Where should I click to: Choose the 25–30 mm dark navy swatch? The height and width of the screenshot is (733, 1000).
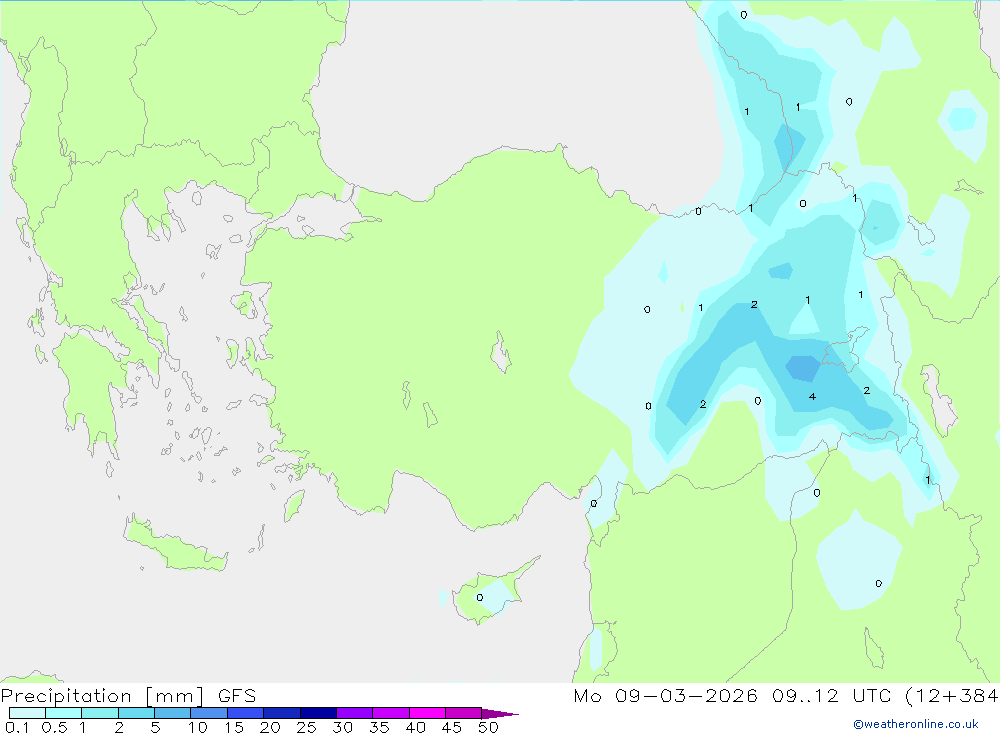[x=318, y=713]
